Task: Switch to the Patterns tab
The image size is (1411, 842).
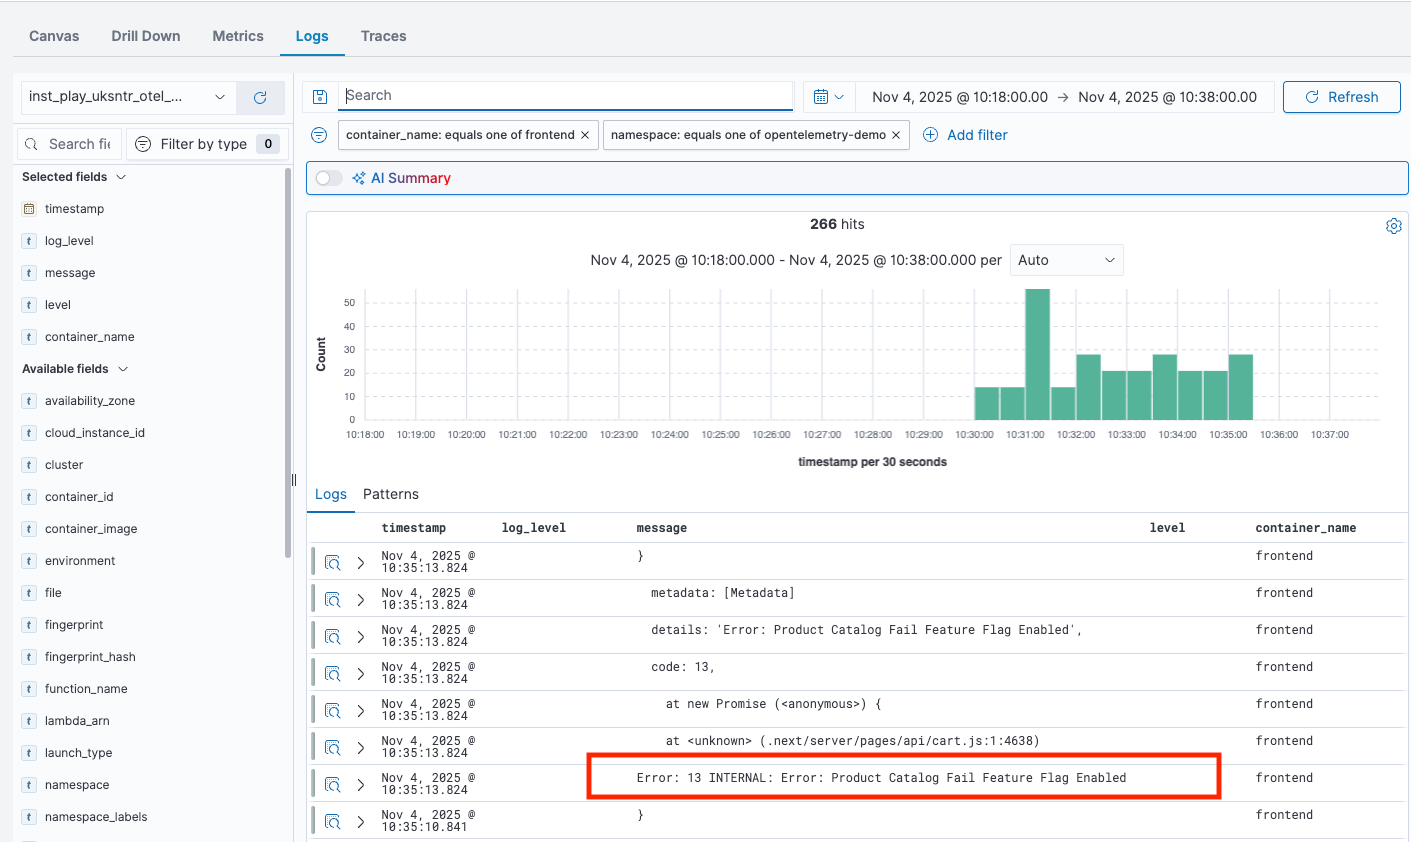Action: click(390, 494)
